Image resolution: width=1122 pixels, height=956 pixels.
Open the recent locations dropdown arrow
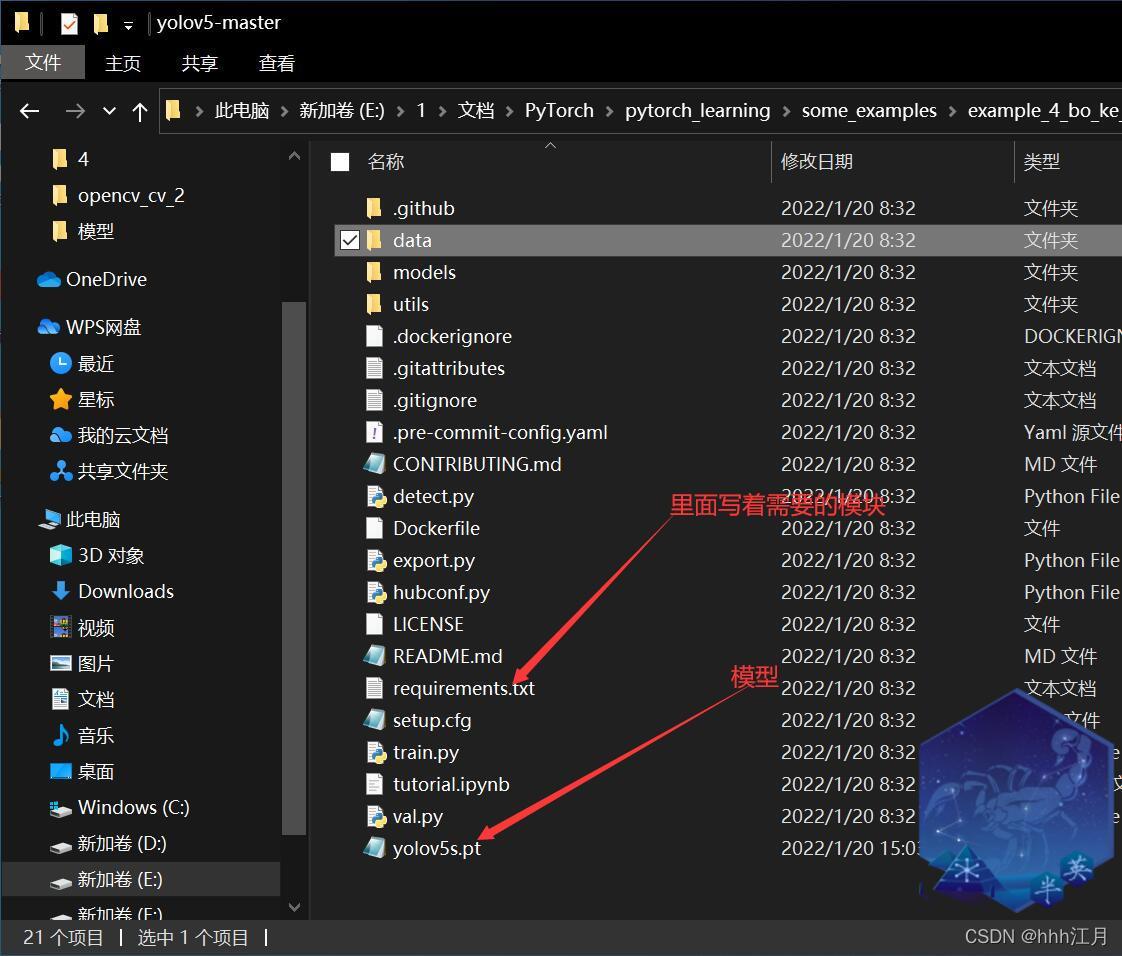point(109,111)
